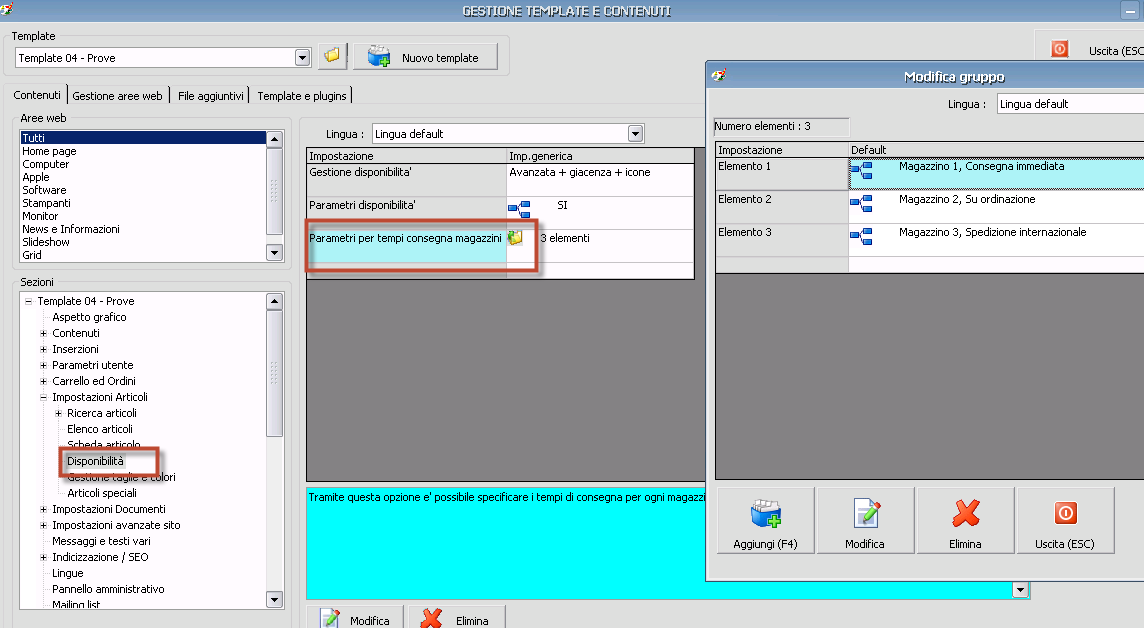Image resolution: width=1144 pixels, height=628 pixels.
Task: Select Disponibilità tree item
Action: click(x=96, y=461)
